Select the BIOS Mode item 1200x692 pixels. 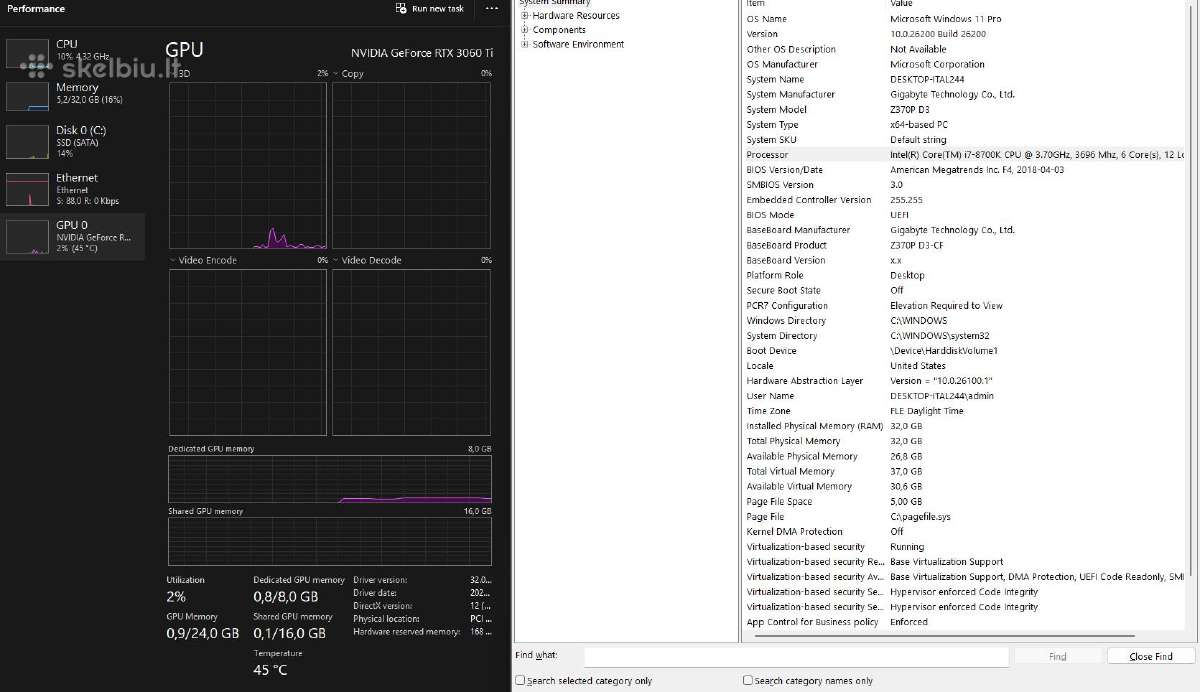tap(770, 215)
